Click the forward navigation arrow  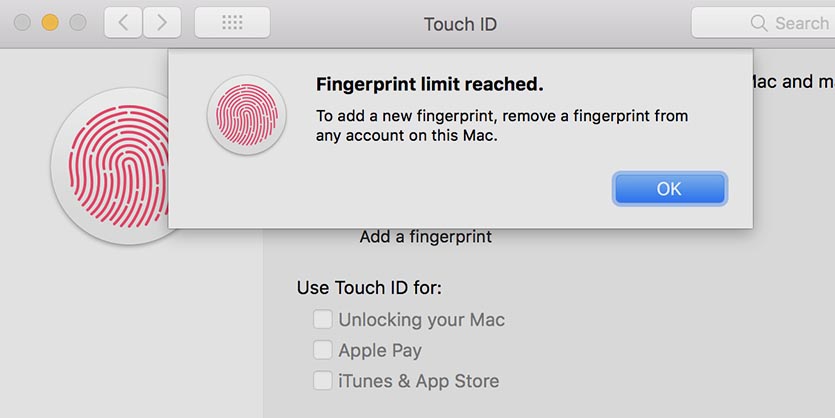(x=162, y=22)
